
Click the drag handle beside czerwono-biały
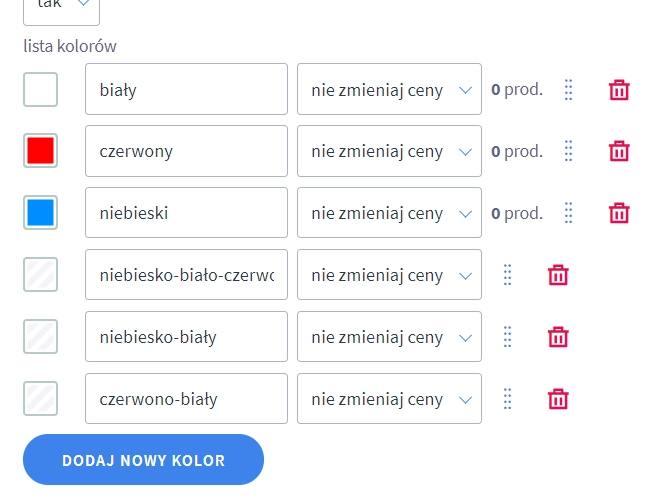click(x=507, y=399)
